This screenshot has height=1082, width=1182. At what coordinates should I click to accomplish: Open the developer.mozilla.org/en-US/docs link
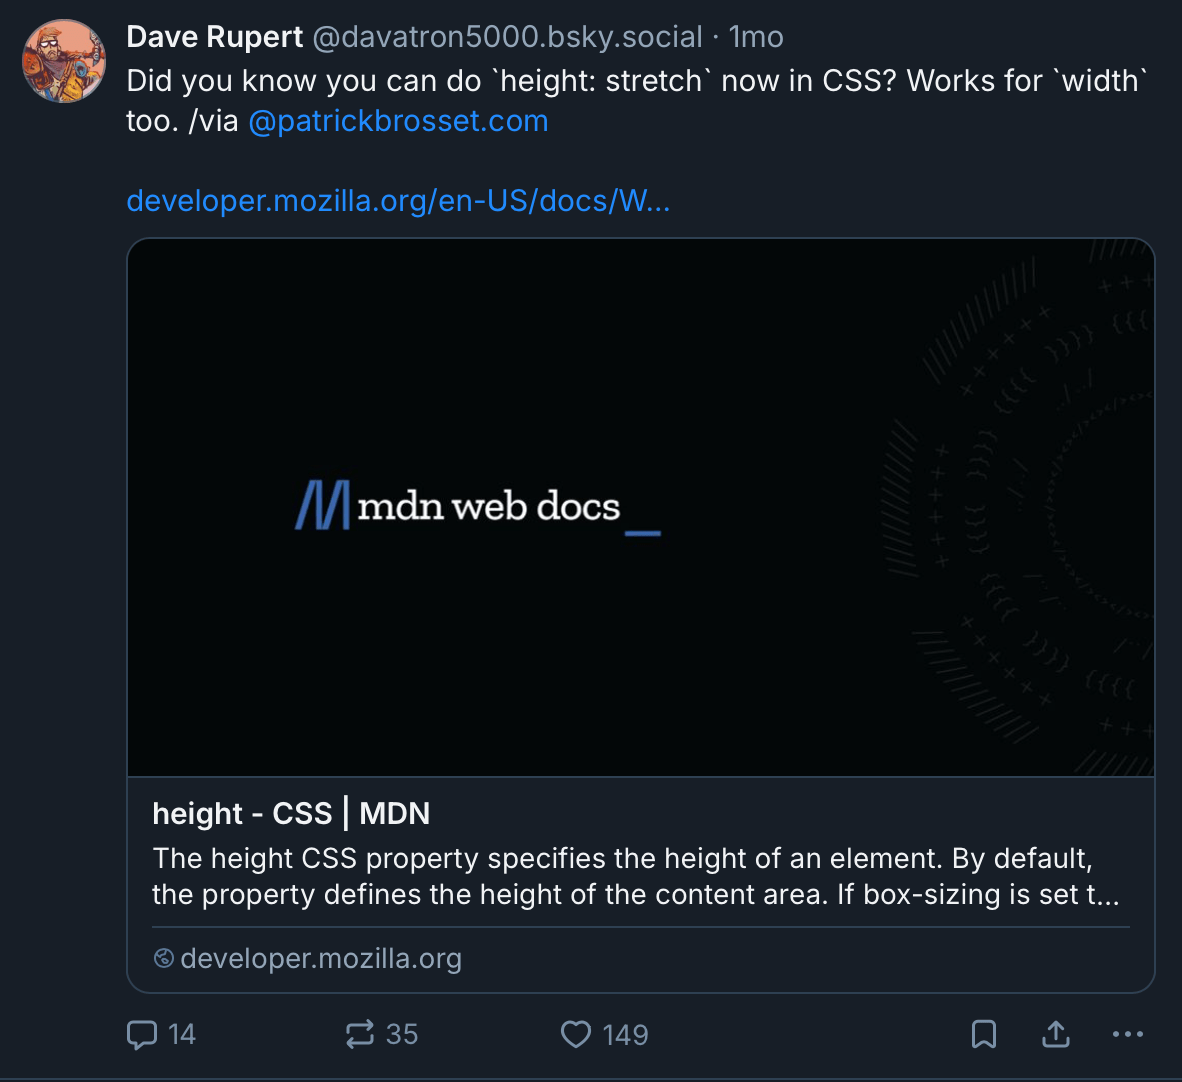[x=398, y=201]
